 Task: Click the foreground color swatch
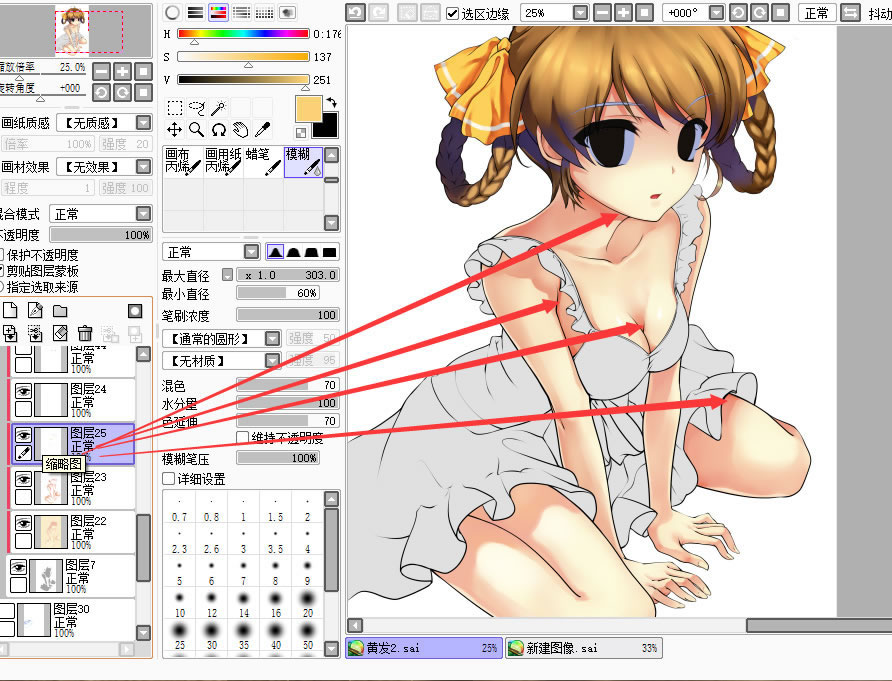coord(309,109)
